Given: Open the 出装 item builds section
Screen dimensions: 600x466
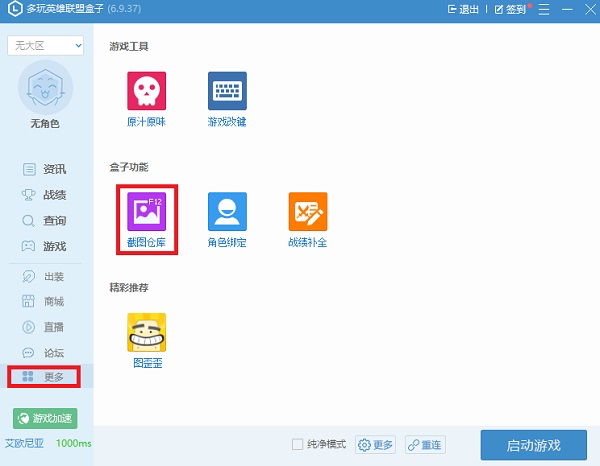Looking at the screenshot, I should click(x=44, y=276).
